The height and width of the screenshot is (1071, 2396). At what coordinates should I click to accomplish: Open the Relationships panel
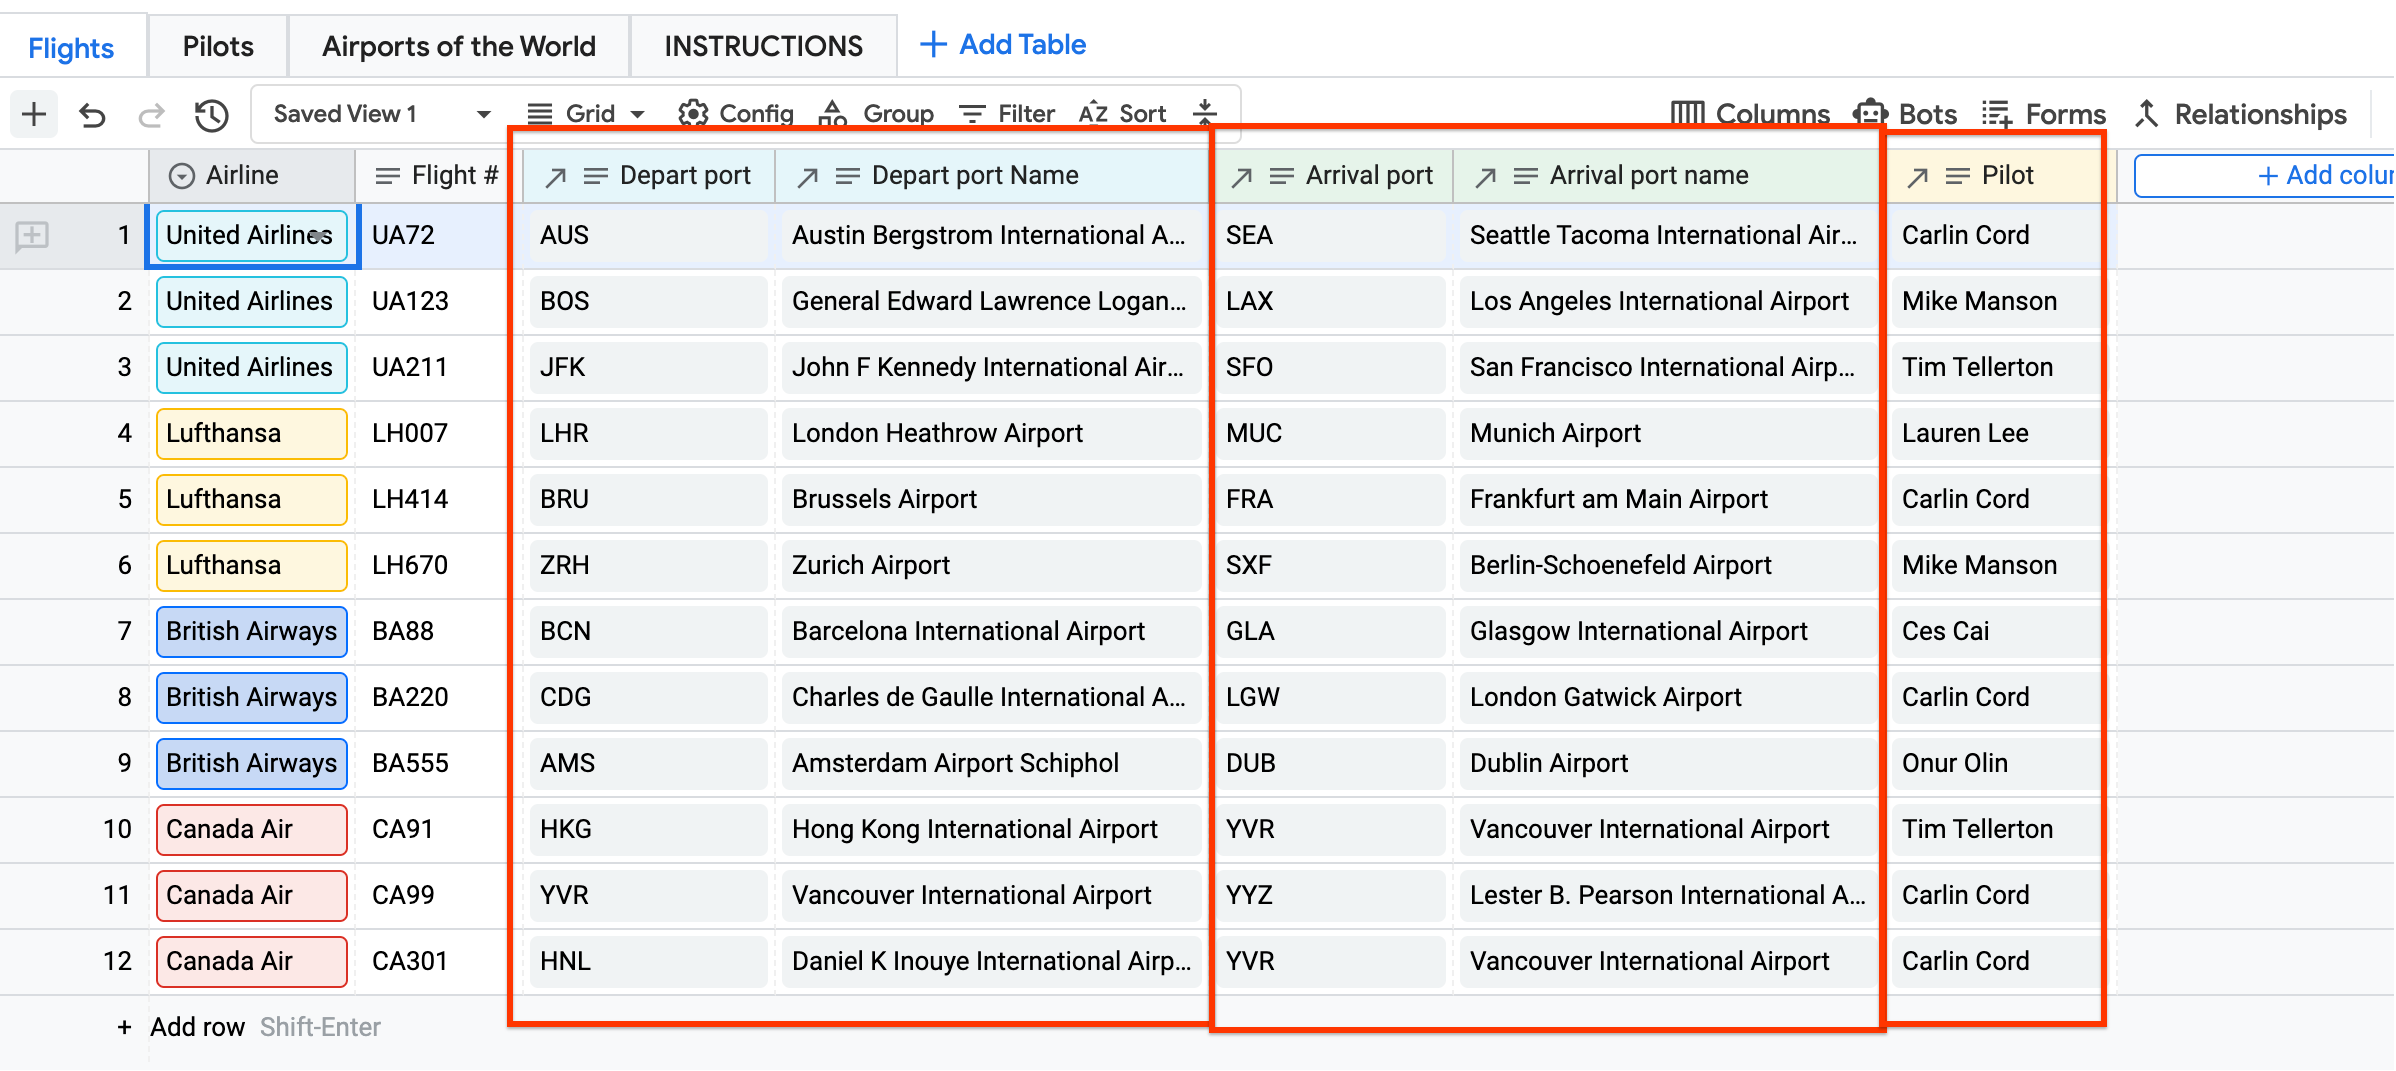click(x=2240, y=114)
